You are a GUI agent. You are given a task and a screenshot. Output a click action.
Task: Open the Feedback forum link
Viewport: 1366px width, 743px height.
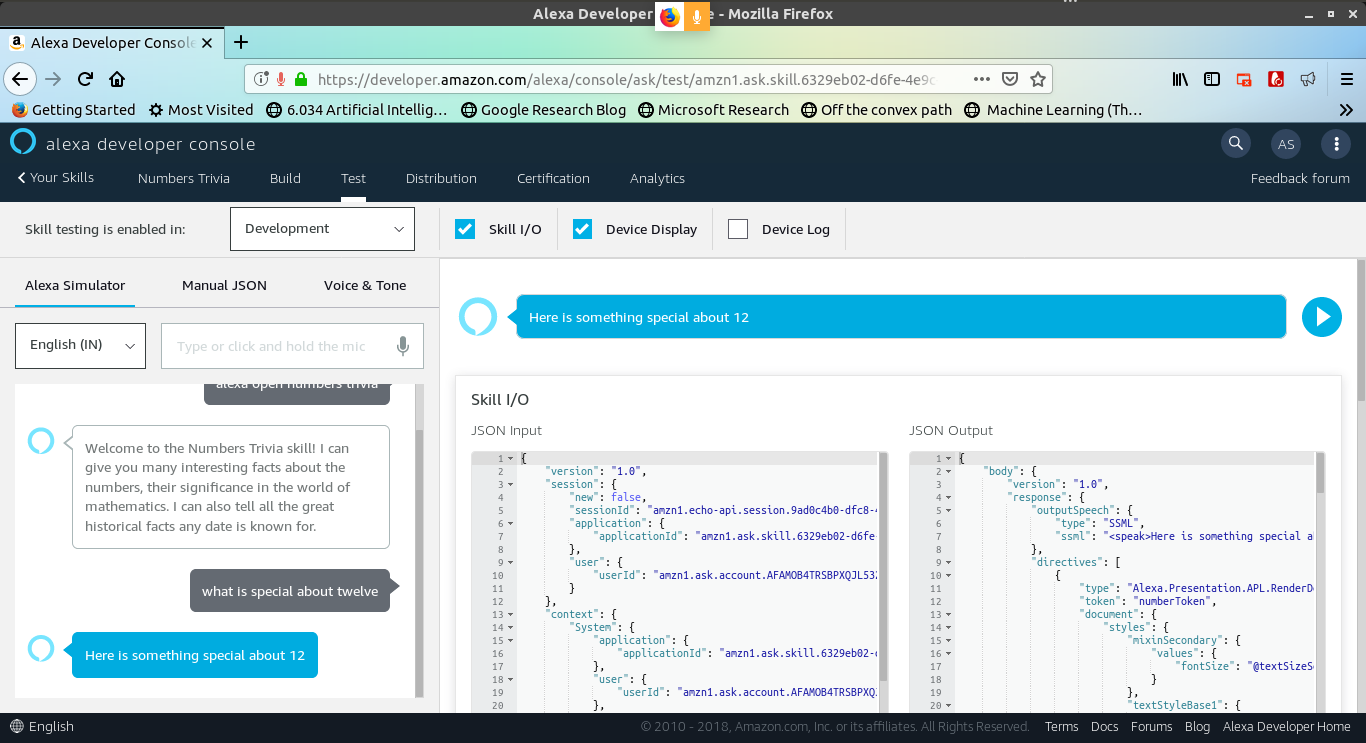(x=1300, y=178)
